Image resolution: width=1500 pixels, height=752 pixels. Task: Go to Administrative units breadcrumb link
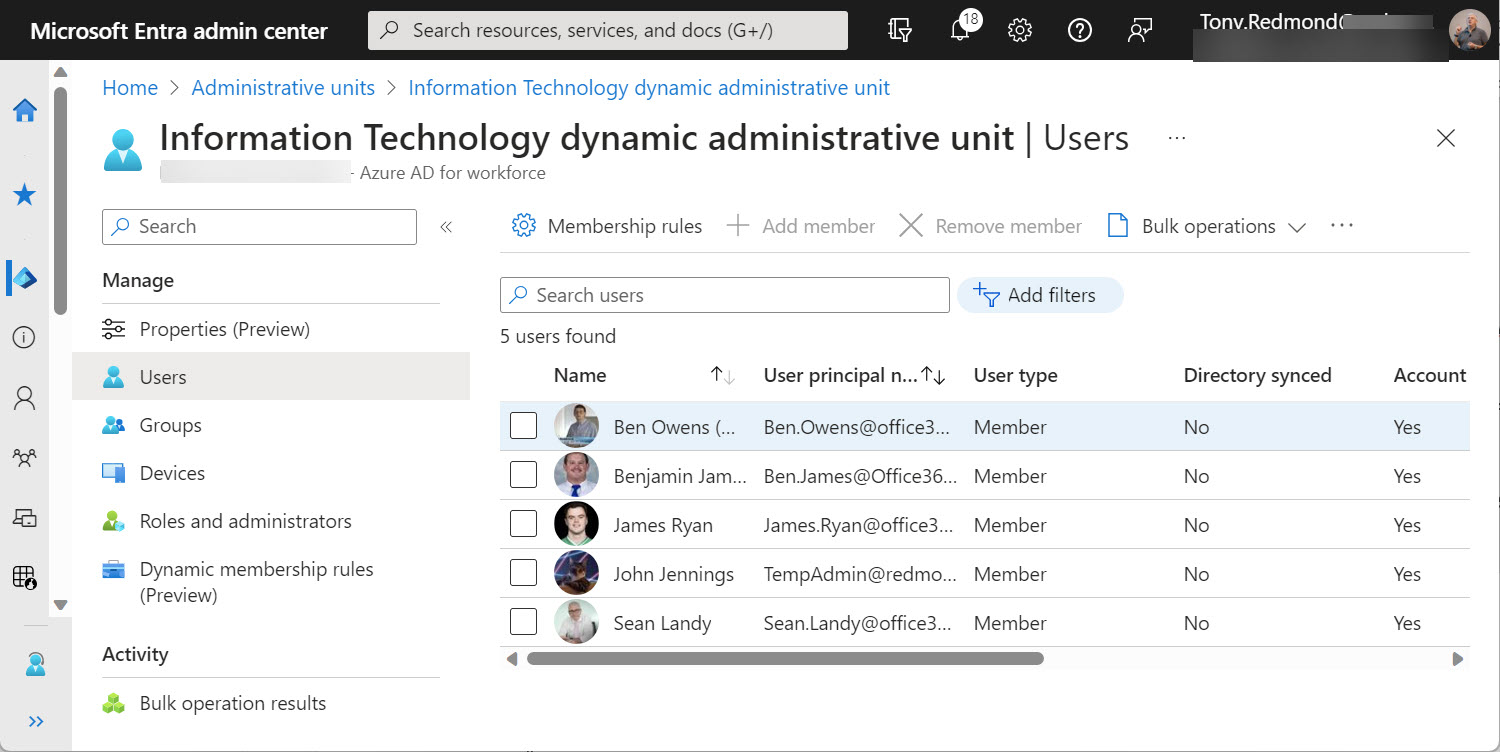click(x=283, y=88)
